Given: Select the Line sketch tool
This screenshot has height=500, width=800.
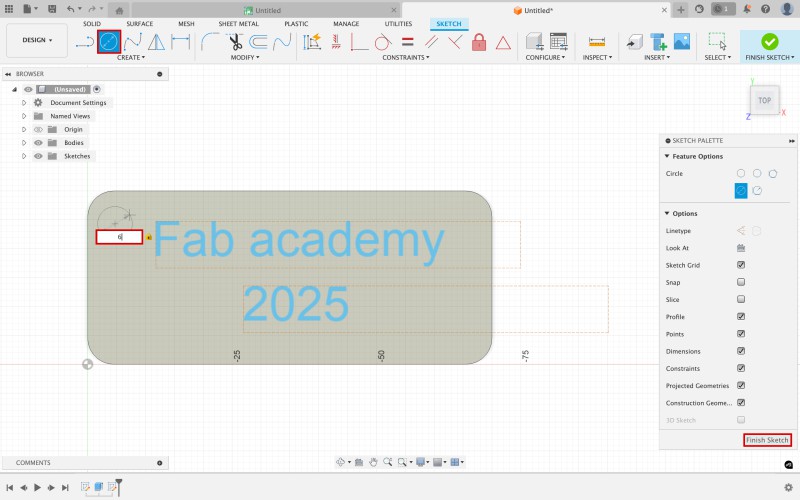Looking at the screenshot, I should point(85,42).
